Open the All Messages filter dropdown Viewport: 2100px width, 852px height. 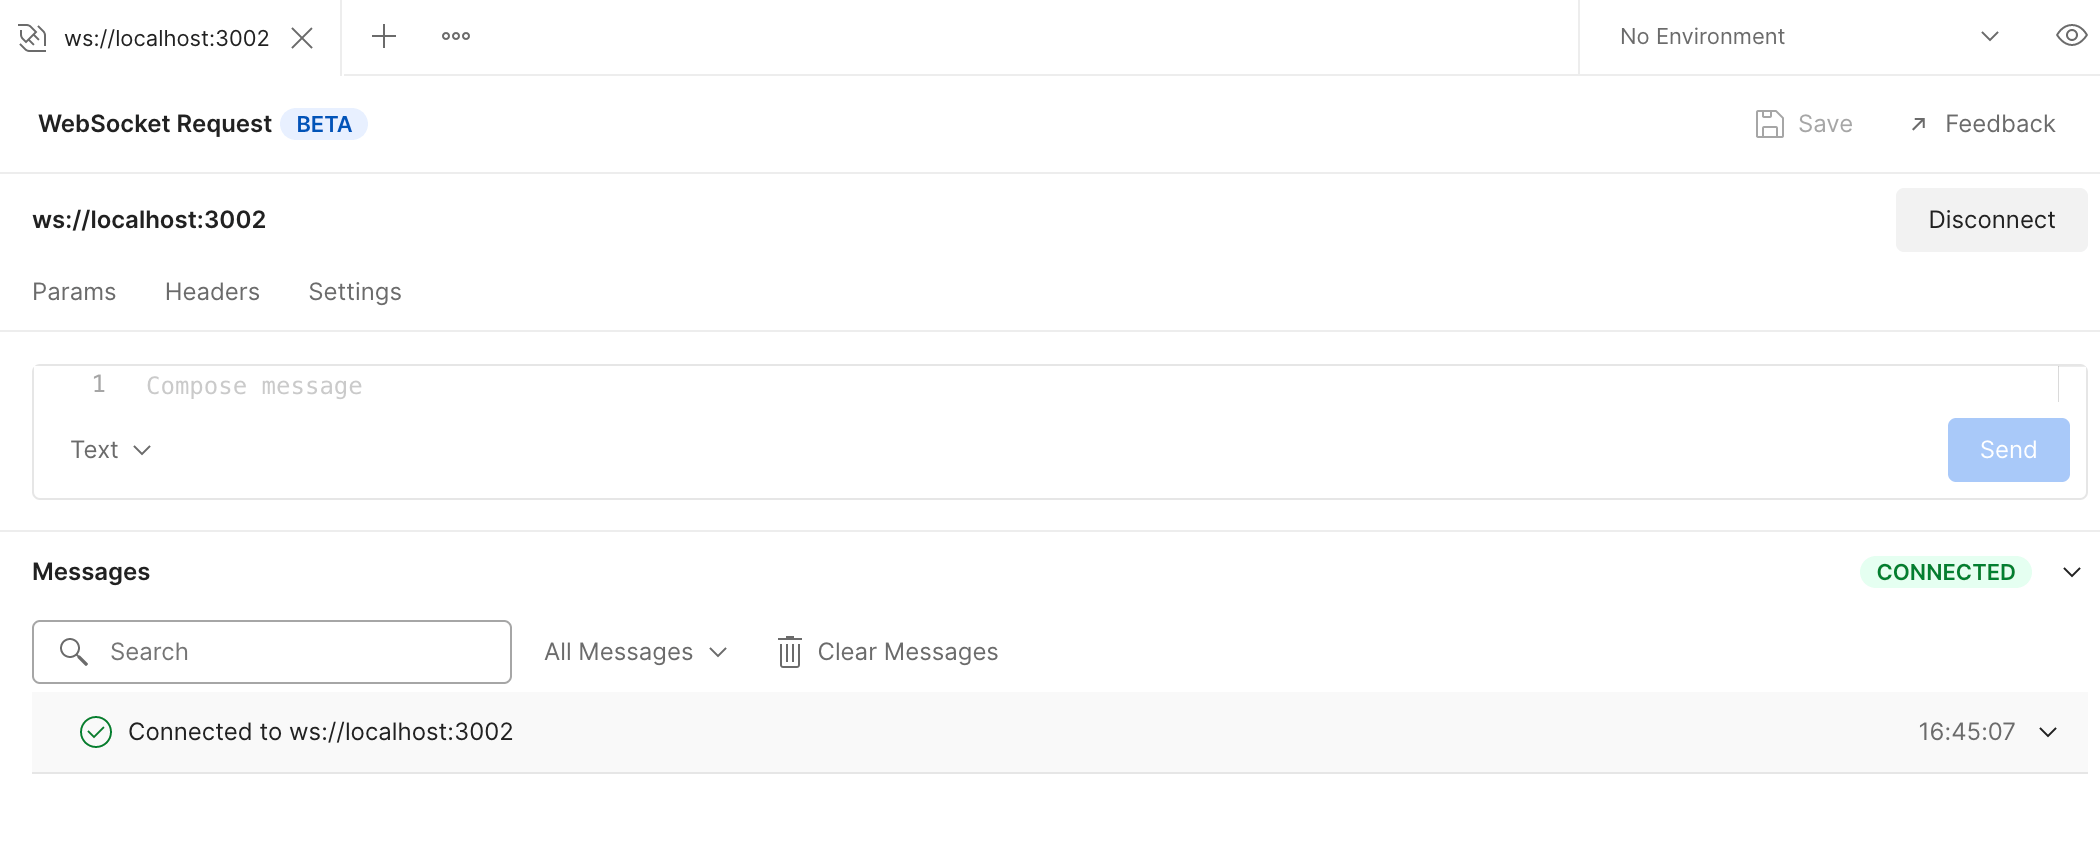point(635,652)
